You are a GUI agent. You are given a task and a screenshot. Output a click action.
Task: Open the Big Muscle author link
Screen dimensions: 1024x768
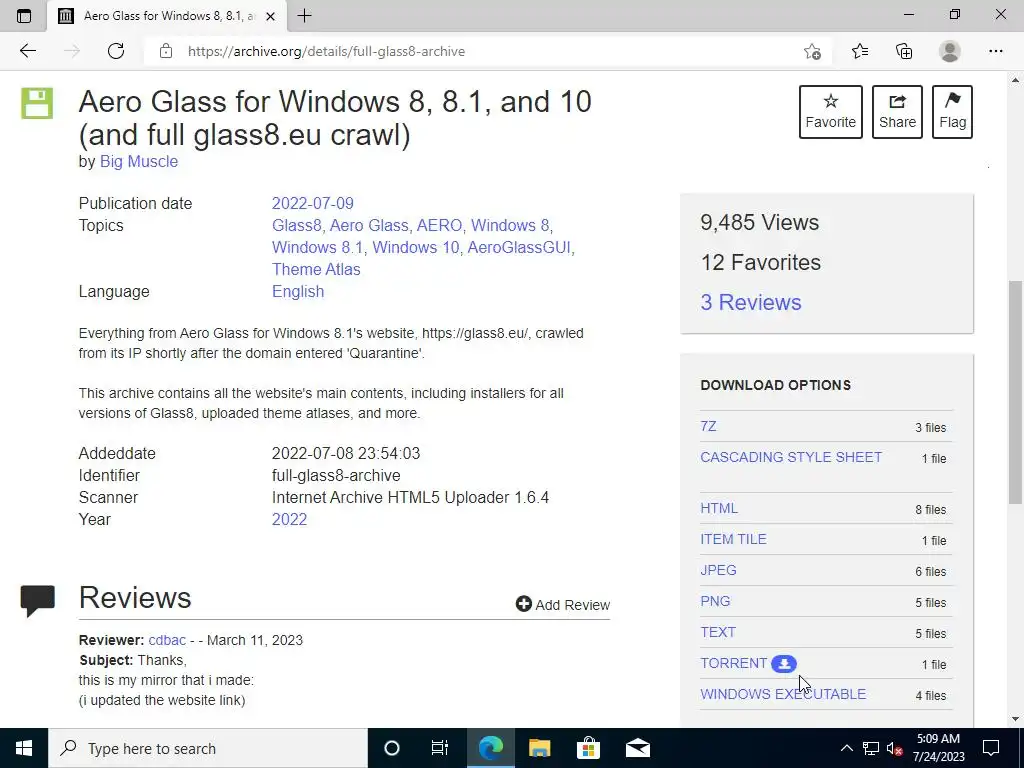tap(138, 161)
